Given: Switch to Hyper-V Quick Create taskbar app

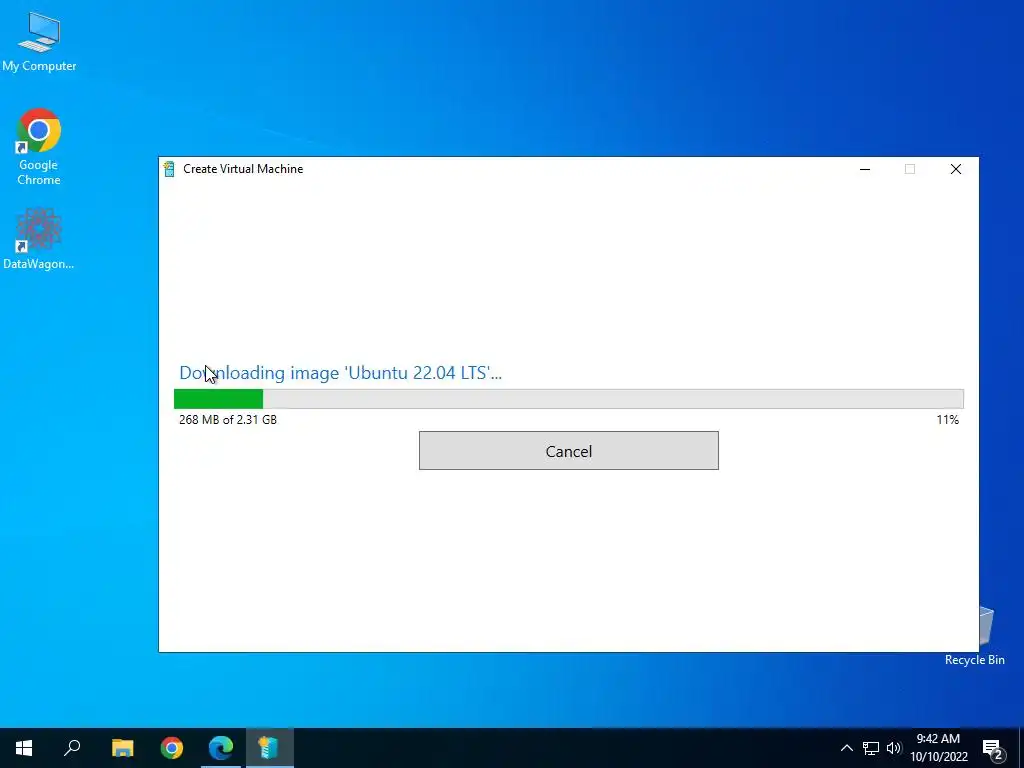Looking at the screenshot, I should click(269, 748).
